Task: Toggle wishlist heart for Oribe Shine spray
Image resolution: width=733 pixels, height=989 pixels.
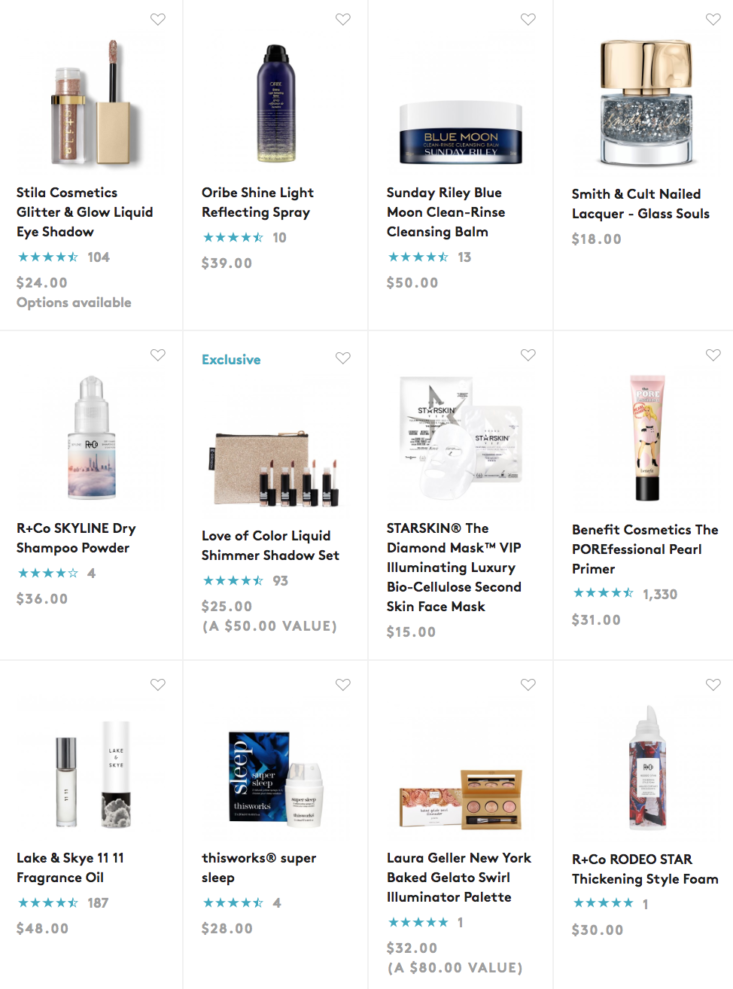Action: tap(343, 20)
